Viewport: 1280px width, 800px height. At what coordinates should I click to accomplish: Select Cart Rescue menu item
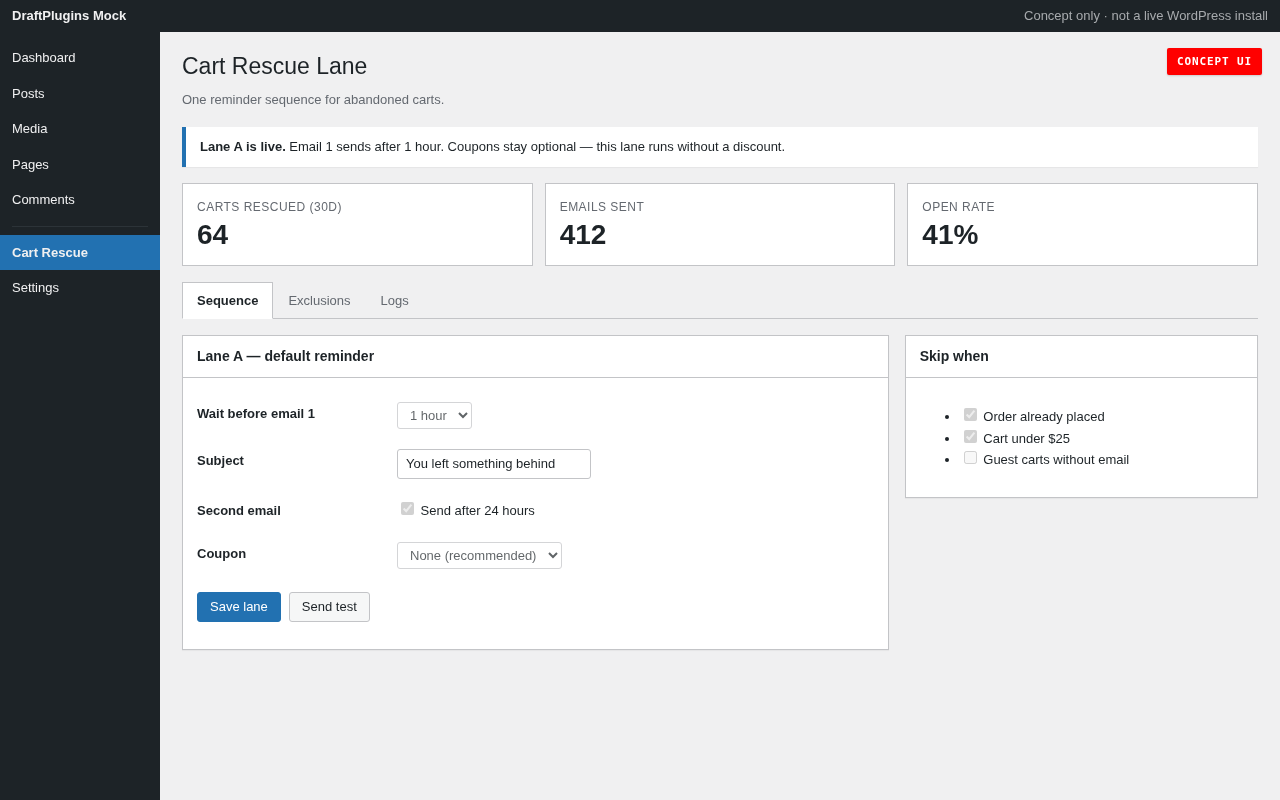coord(80,253)
